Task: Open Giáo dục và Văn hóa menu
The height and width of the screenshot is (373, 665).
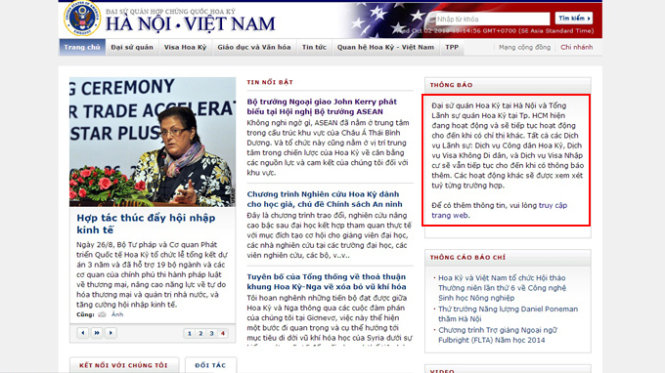Action: (x=254, y=47)
